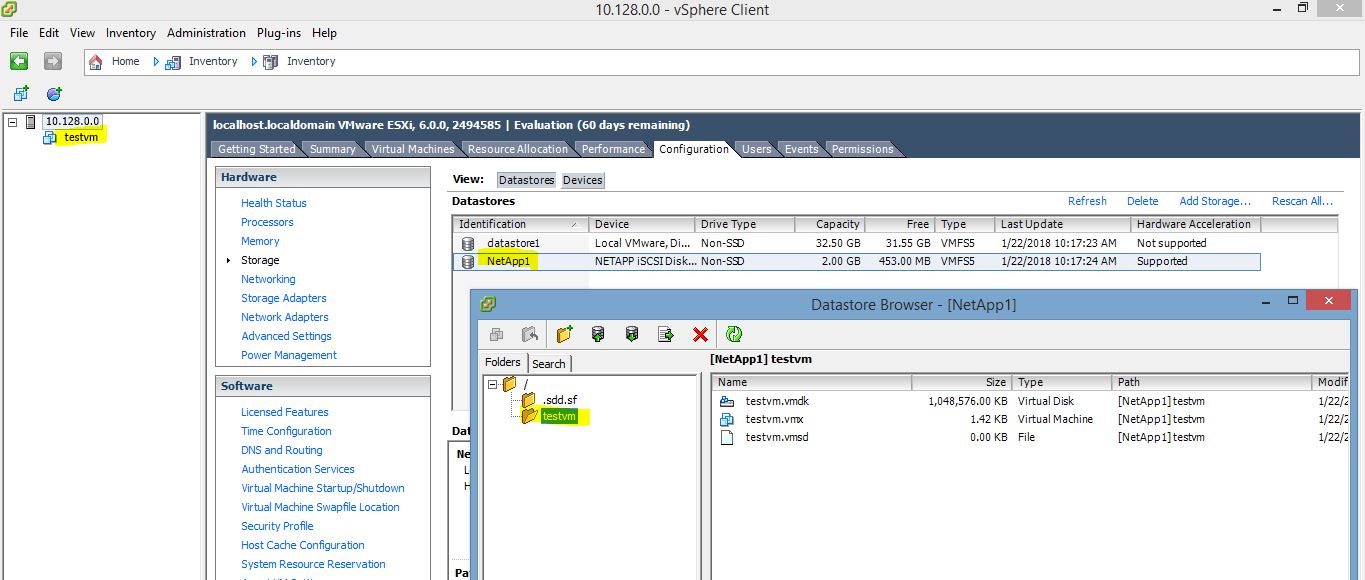Open the Add Storage link

point(1214,201)
